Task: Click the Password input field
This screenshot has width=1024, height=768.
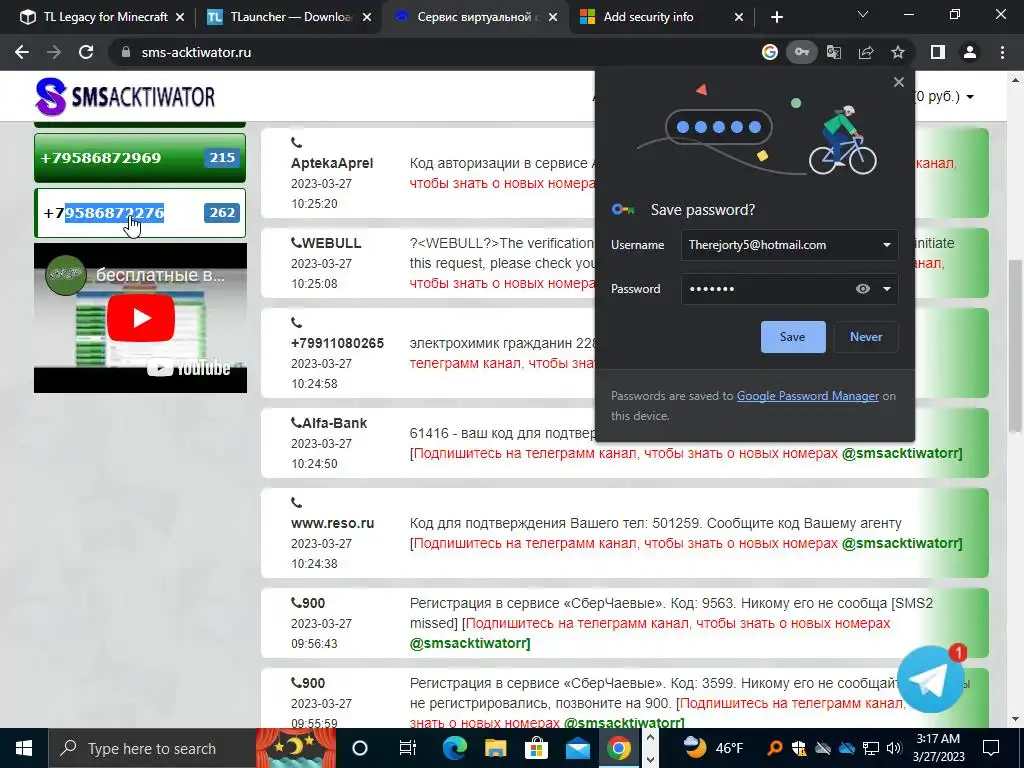Action: tap(790, 289)
